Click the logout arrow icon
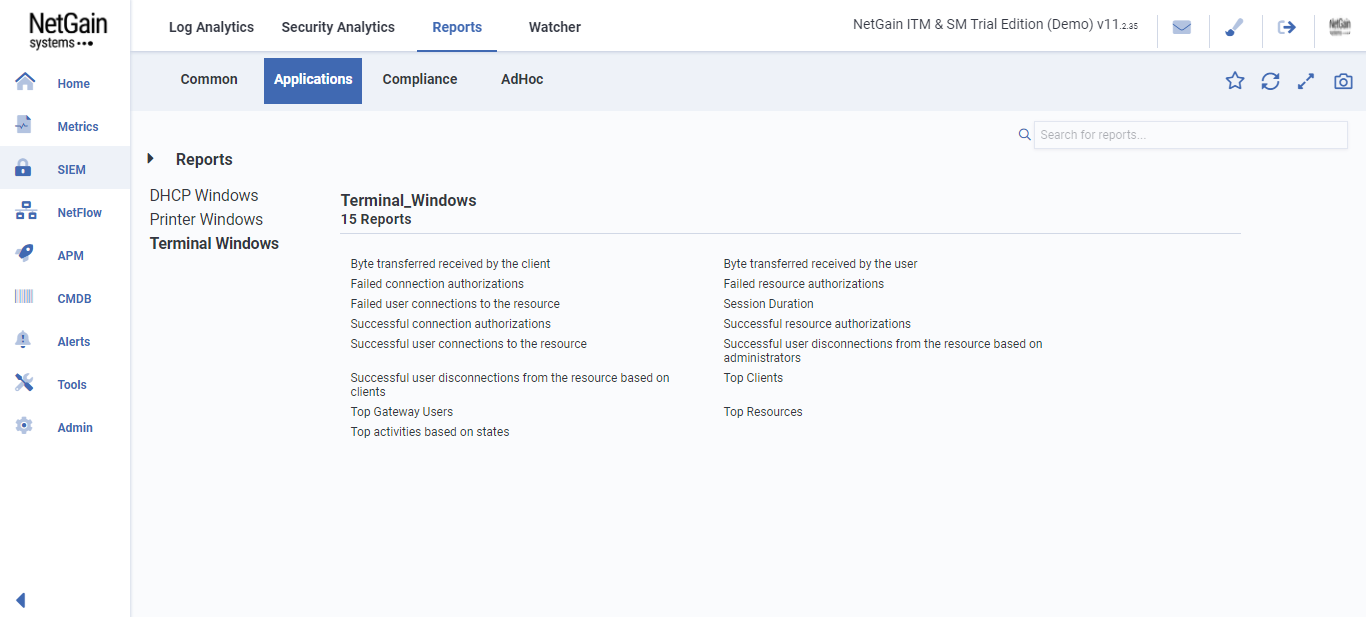The height and width of the screenshot is (617, 1366). click(x=1287, y=28)
